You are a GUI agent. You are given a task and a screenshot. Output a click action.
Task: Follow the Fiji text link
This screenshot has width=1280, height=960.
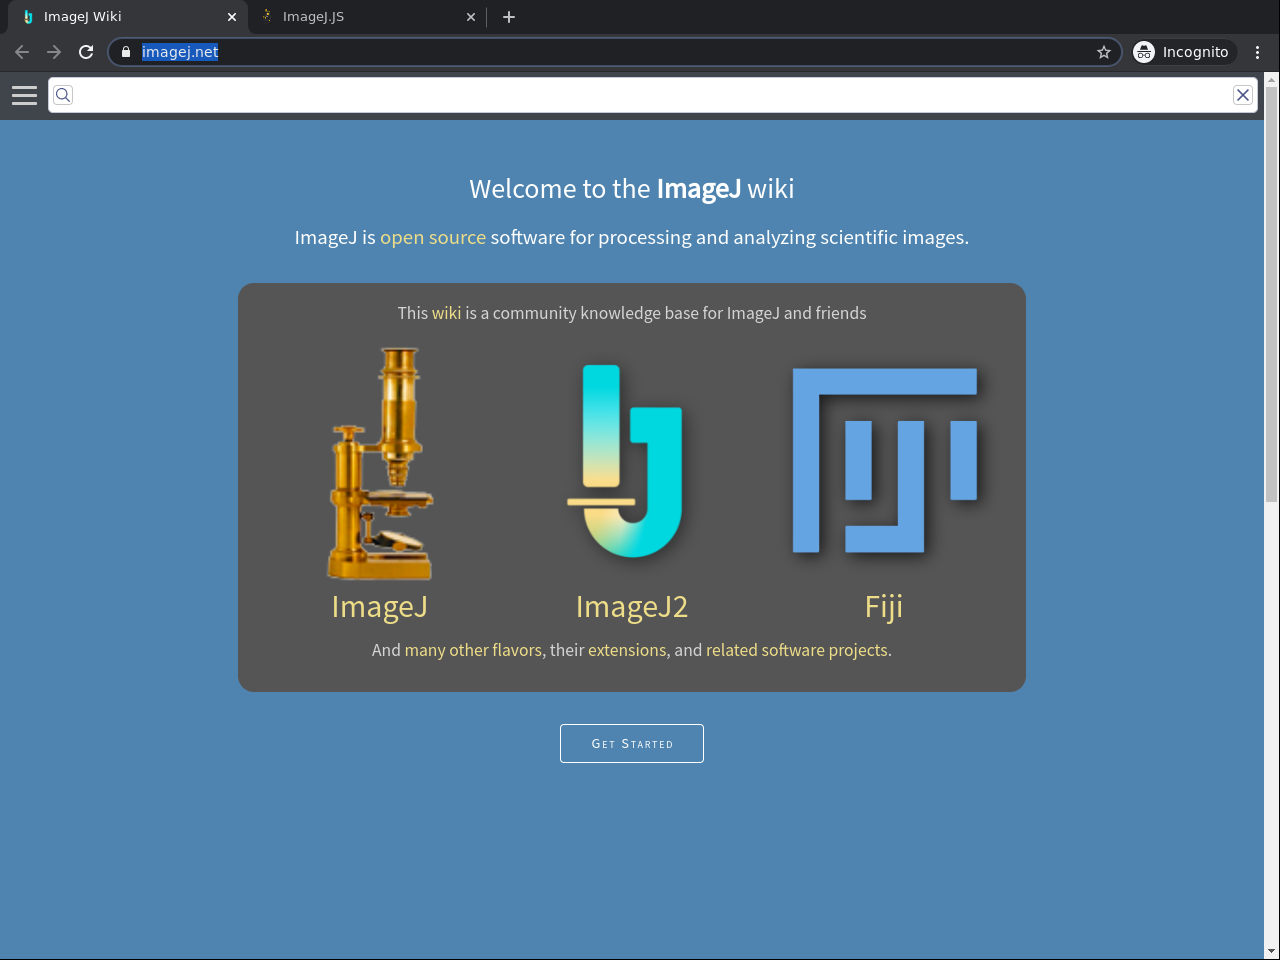(x=884, y=607)
